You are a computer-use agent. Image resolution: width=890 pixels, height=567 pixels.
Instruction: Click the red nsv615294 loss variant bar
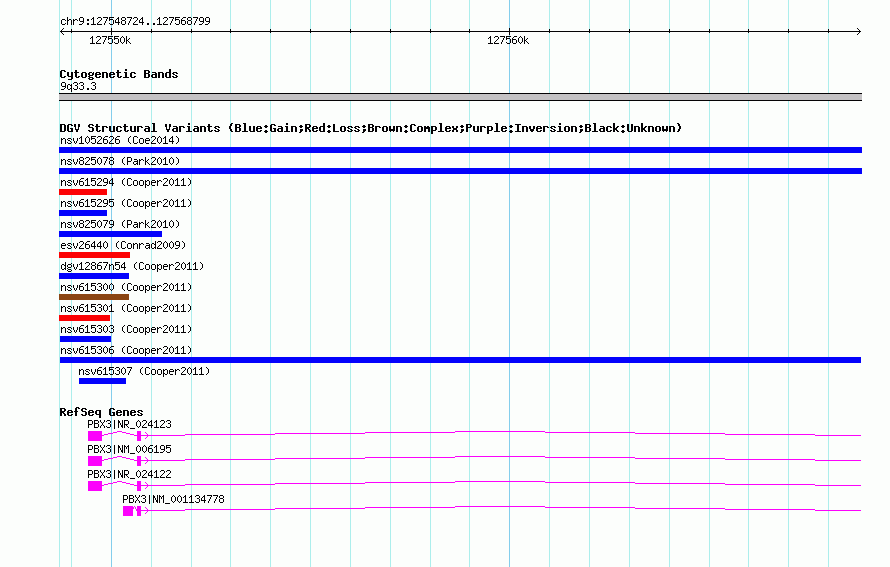coord(83,192)
